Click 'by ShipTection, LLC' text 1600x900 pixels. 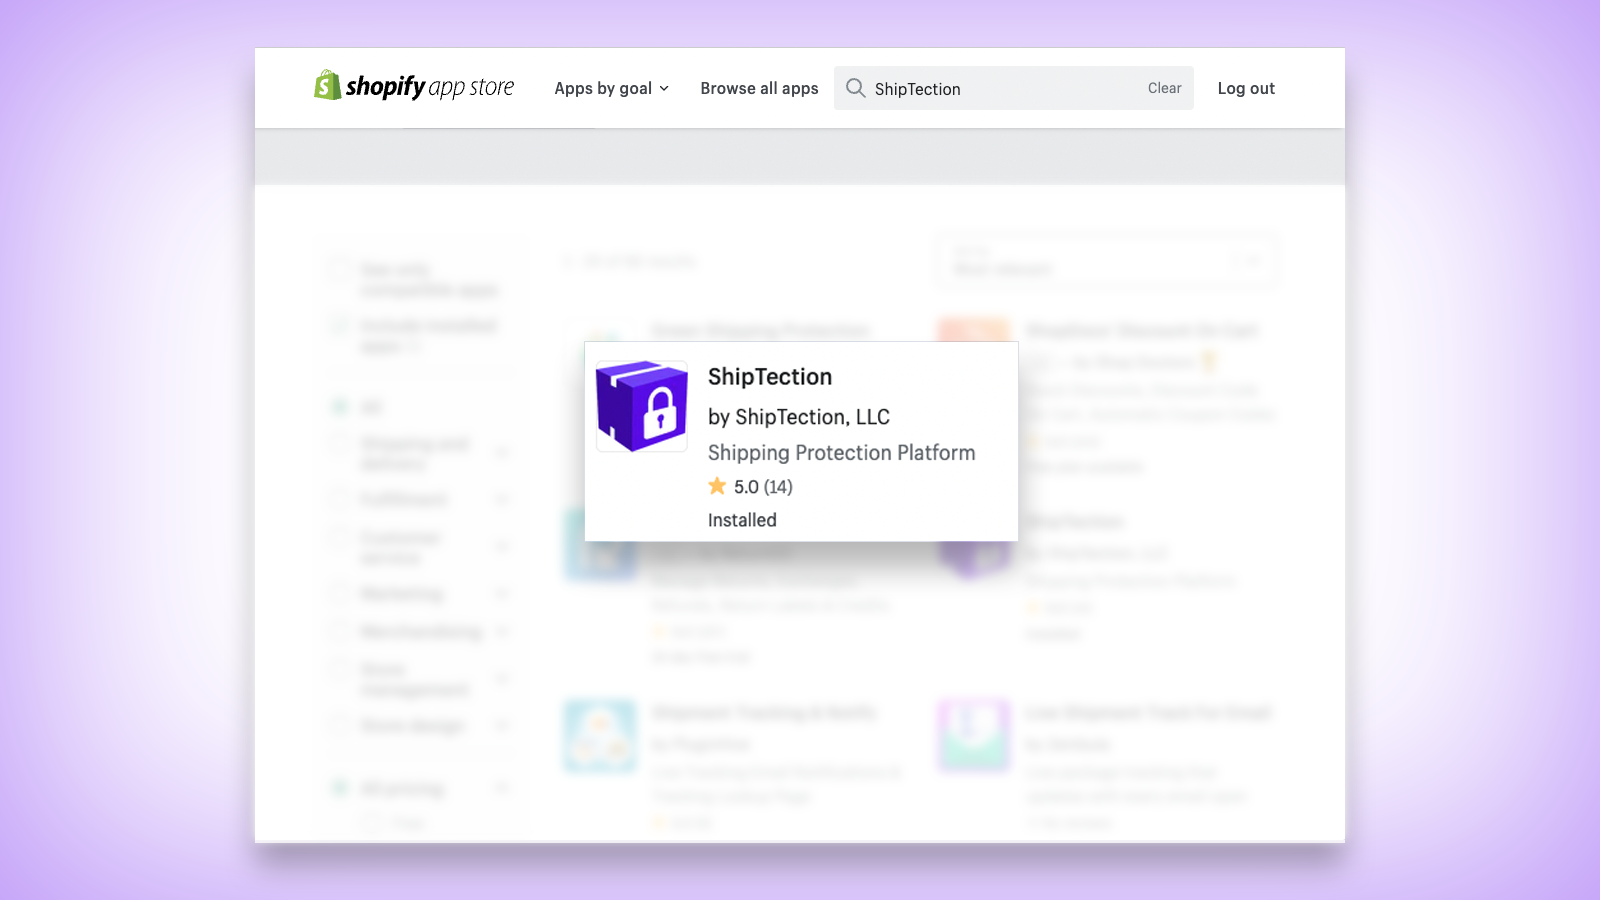[x=799, y=417]
